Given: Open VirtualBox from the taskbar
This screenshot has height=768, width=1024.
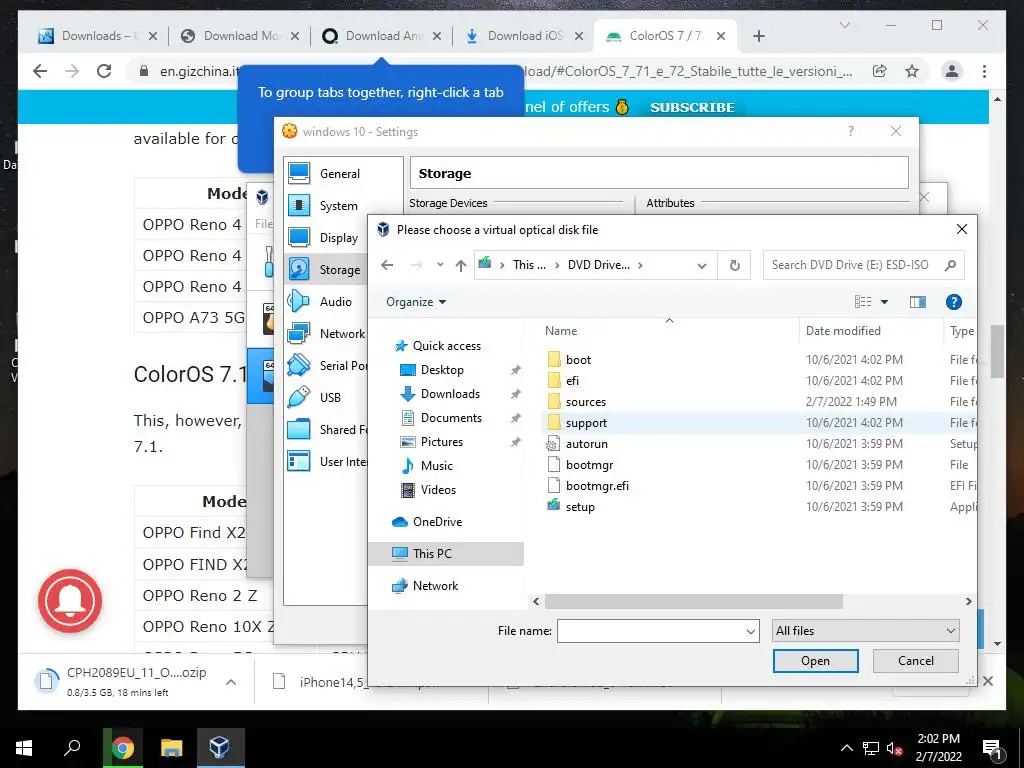Looking at the screenshot, I should [219, 748].
